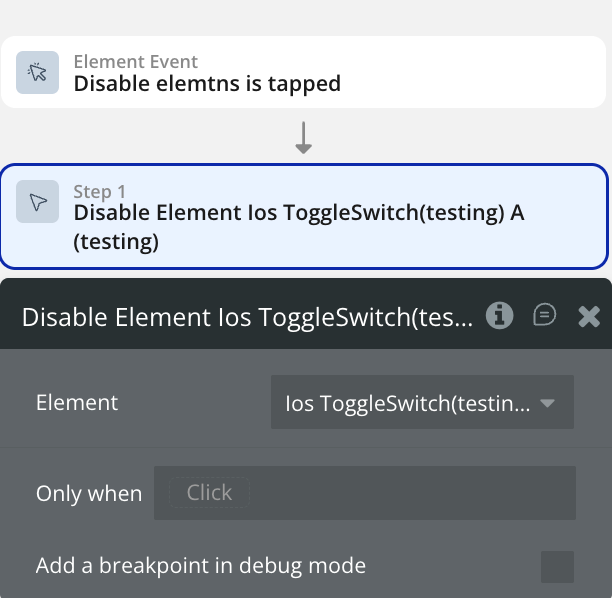Click the down arrow connector between event and step
Screen dimensions: 612x598
[x=304, y=137]
